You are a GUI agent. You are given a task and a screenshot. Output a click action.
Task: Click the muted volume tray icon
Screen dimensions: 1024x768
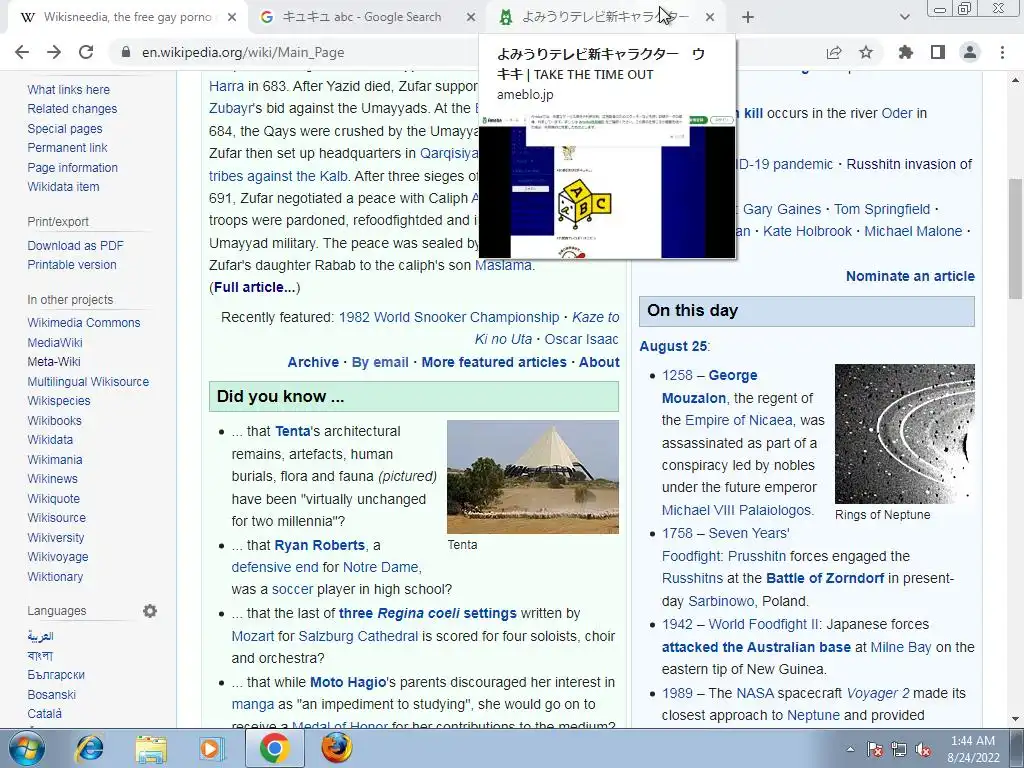(923, 749)
